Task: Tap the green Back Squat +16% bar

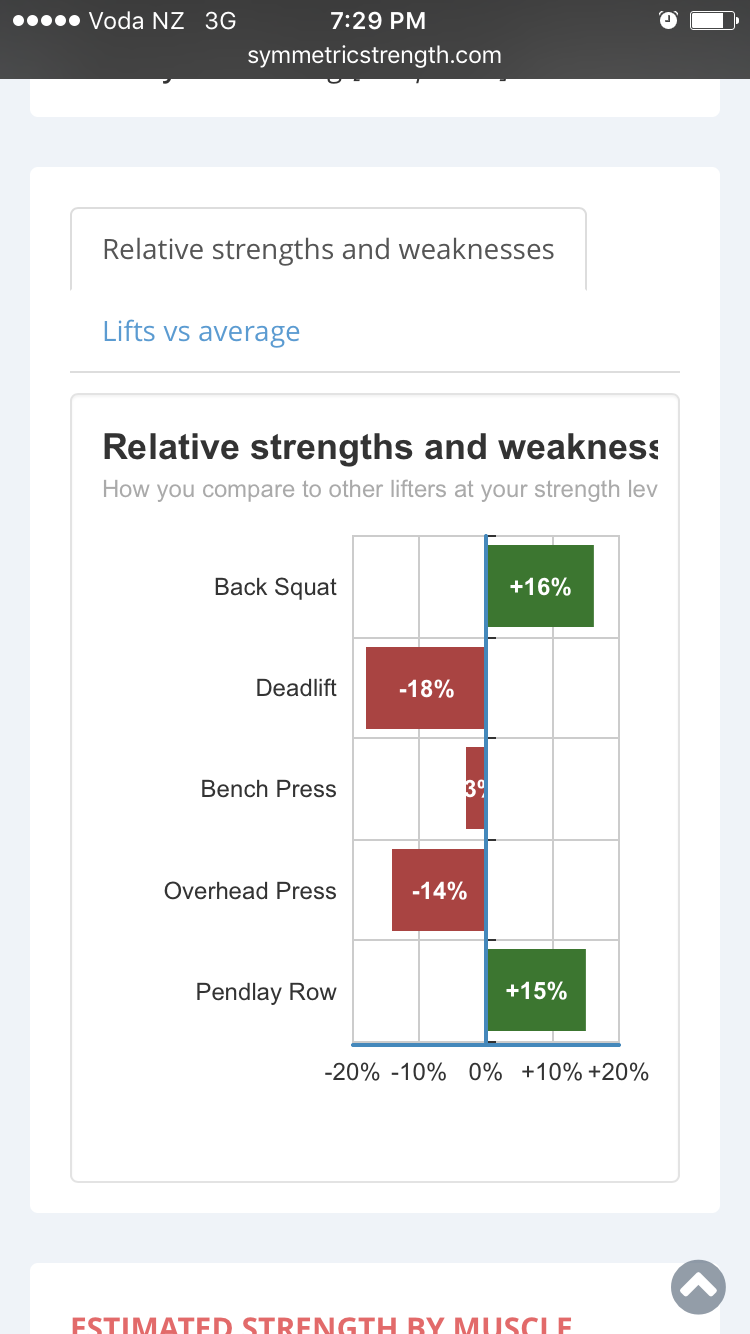Action: click(x=540, y=587)
